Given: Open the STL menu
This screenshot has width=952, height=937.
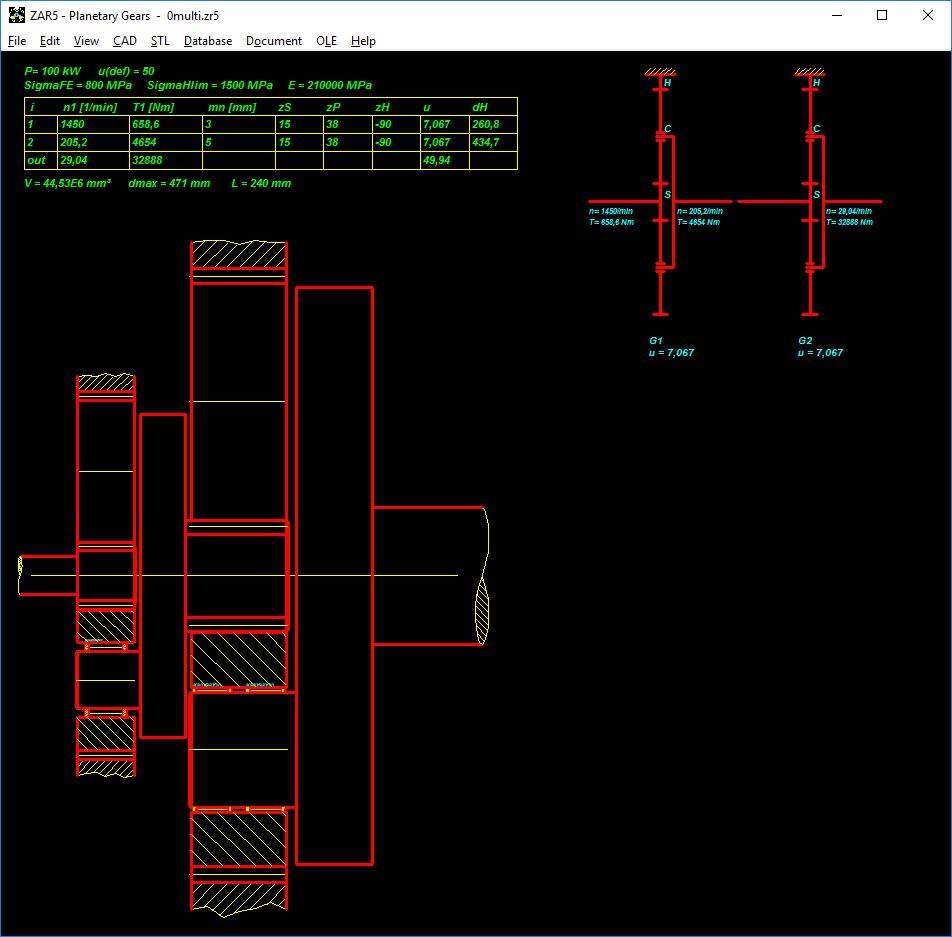Looking at the screenshot, I should coord(160,41).
